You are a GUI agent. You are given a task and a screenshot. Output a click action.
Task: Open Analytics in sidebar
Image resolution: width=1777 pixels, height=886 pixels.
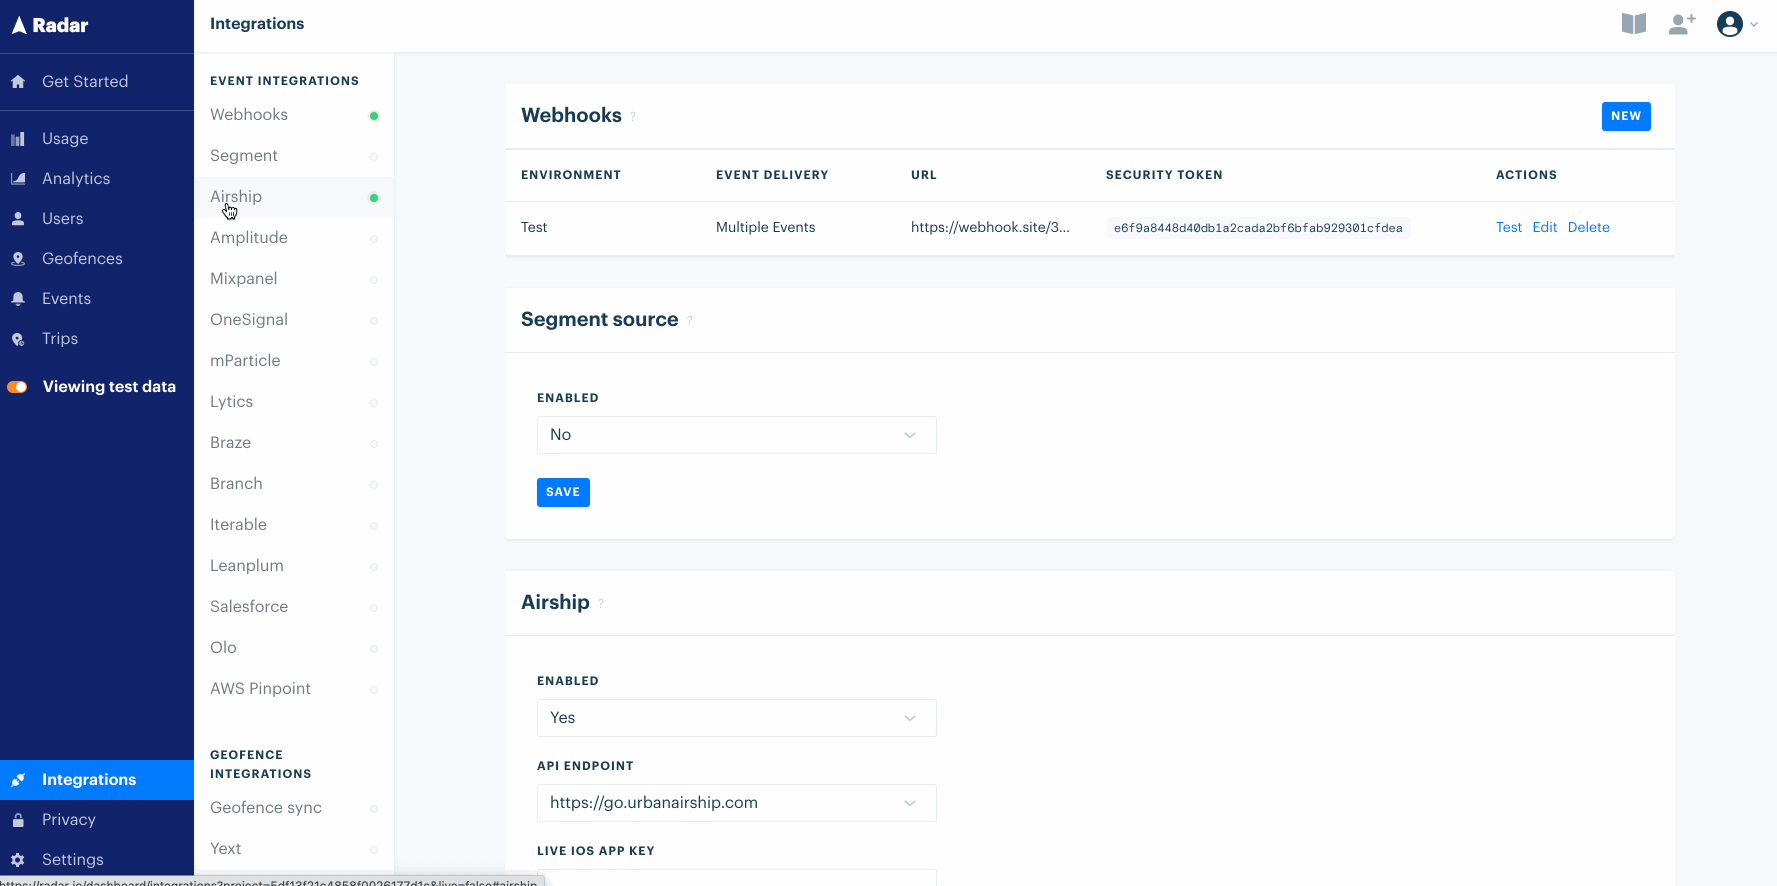(97, 179)
